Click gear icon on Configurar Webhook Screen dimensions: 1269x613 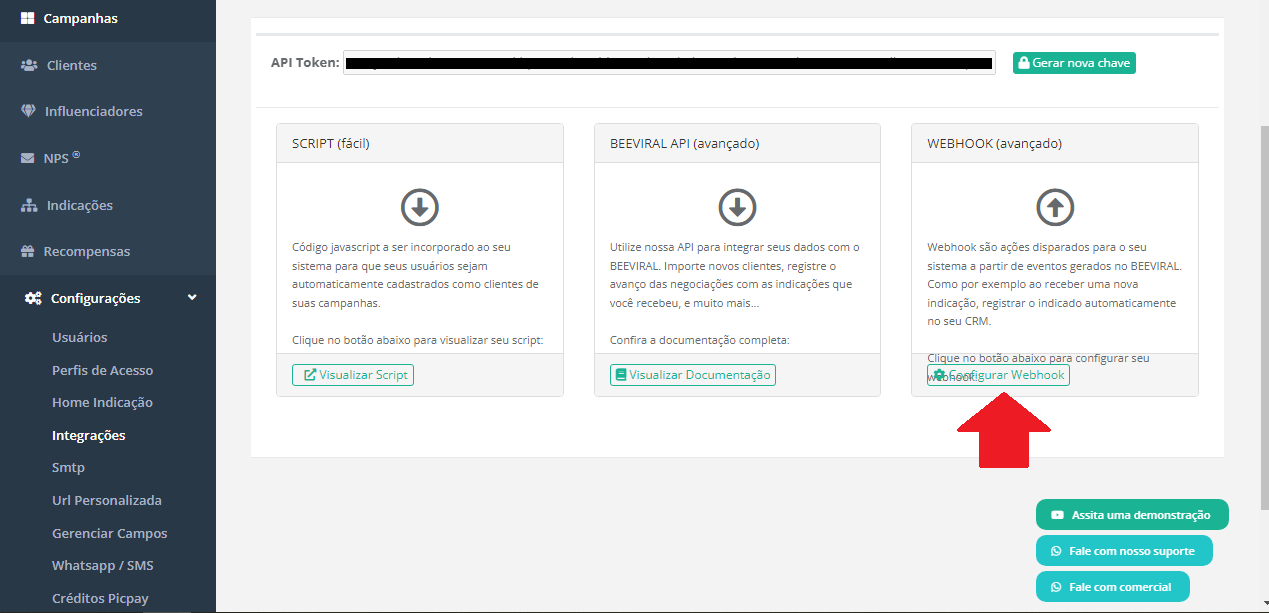coord(938,375)
